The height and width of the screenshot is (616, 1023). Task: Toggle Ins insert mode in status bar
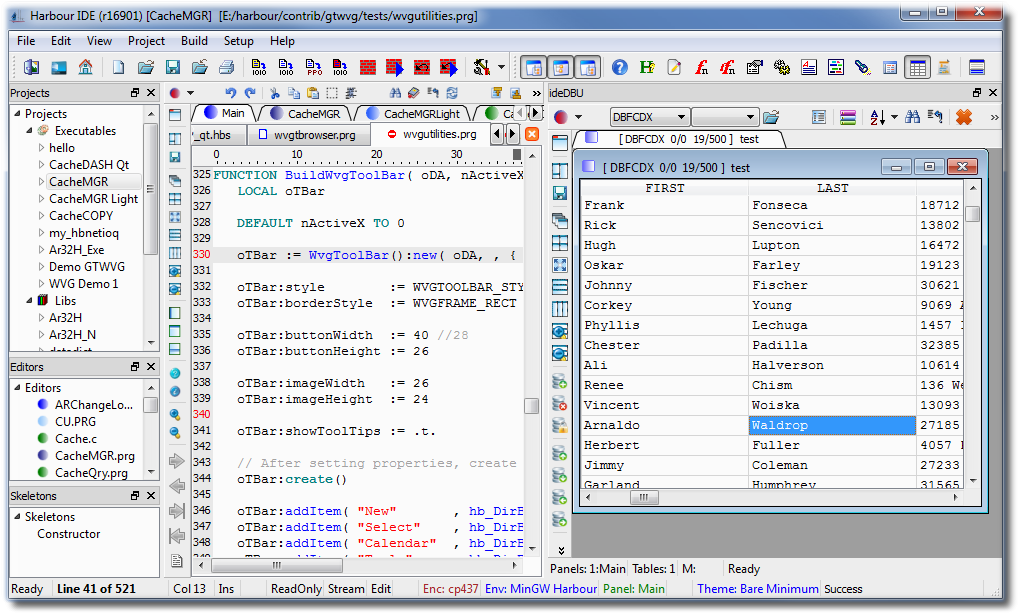(227, 589)
